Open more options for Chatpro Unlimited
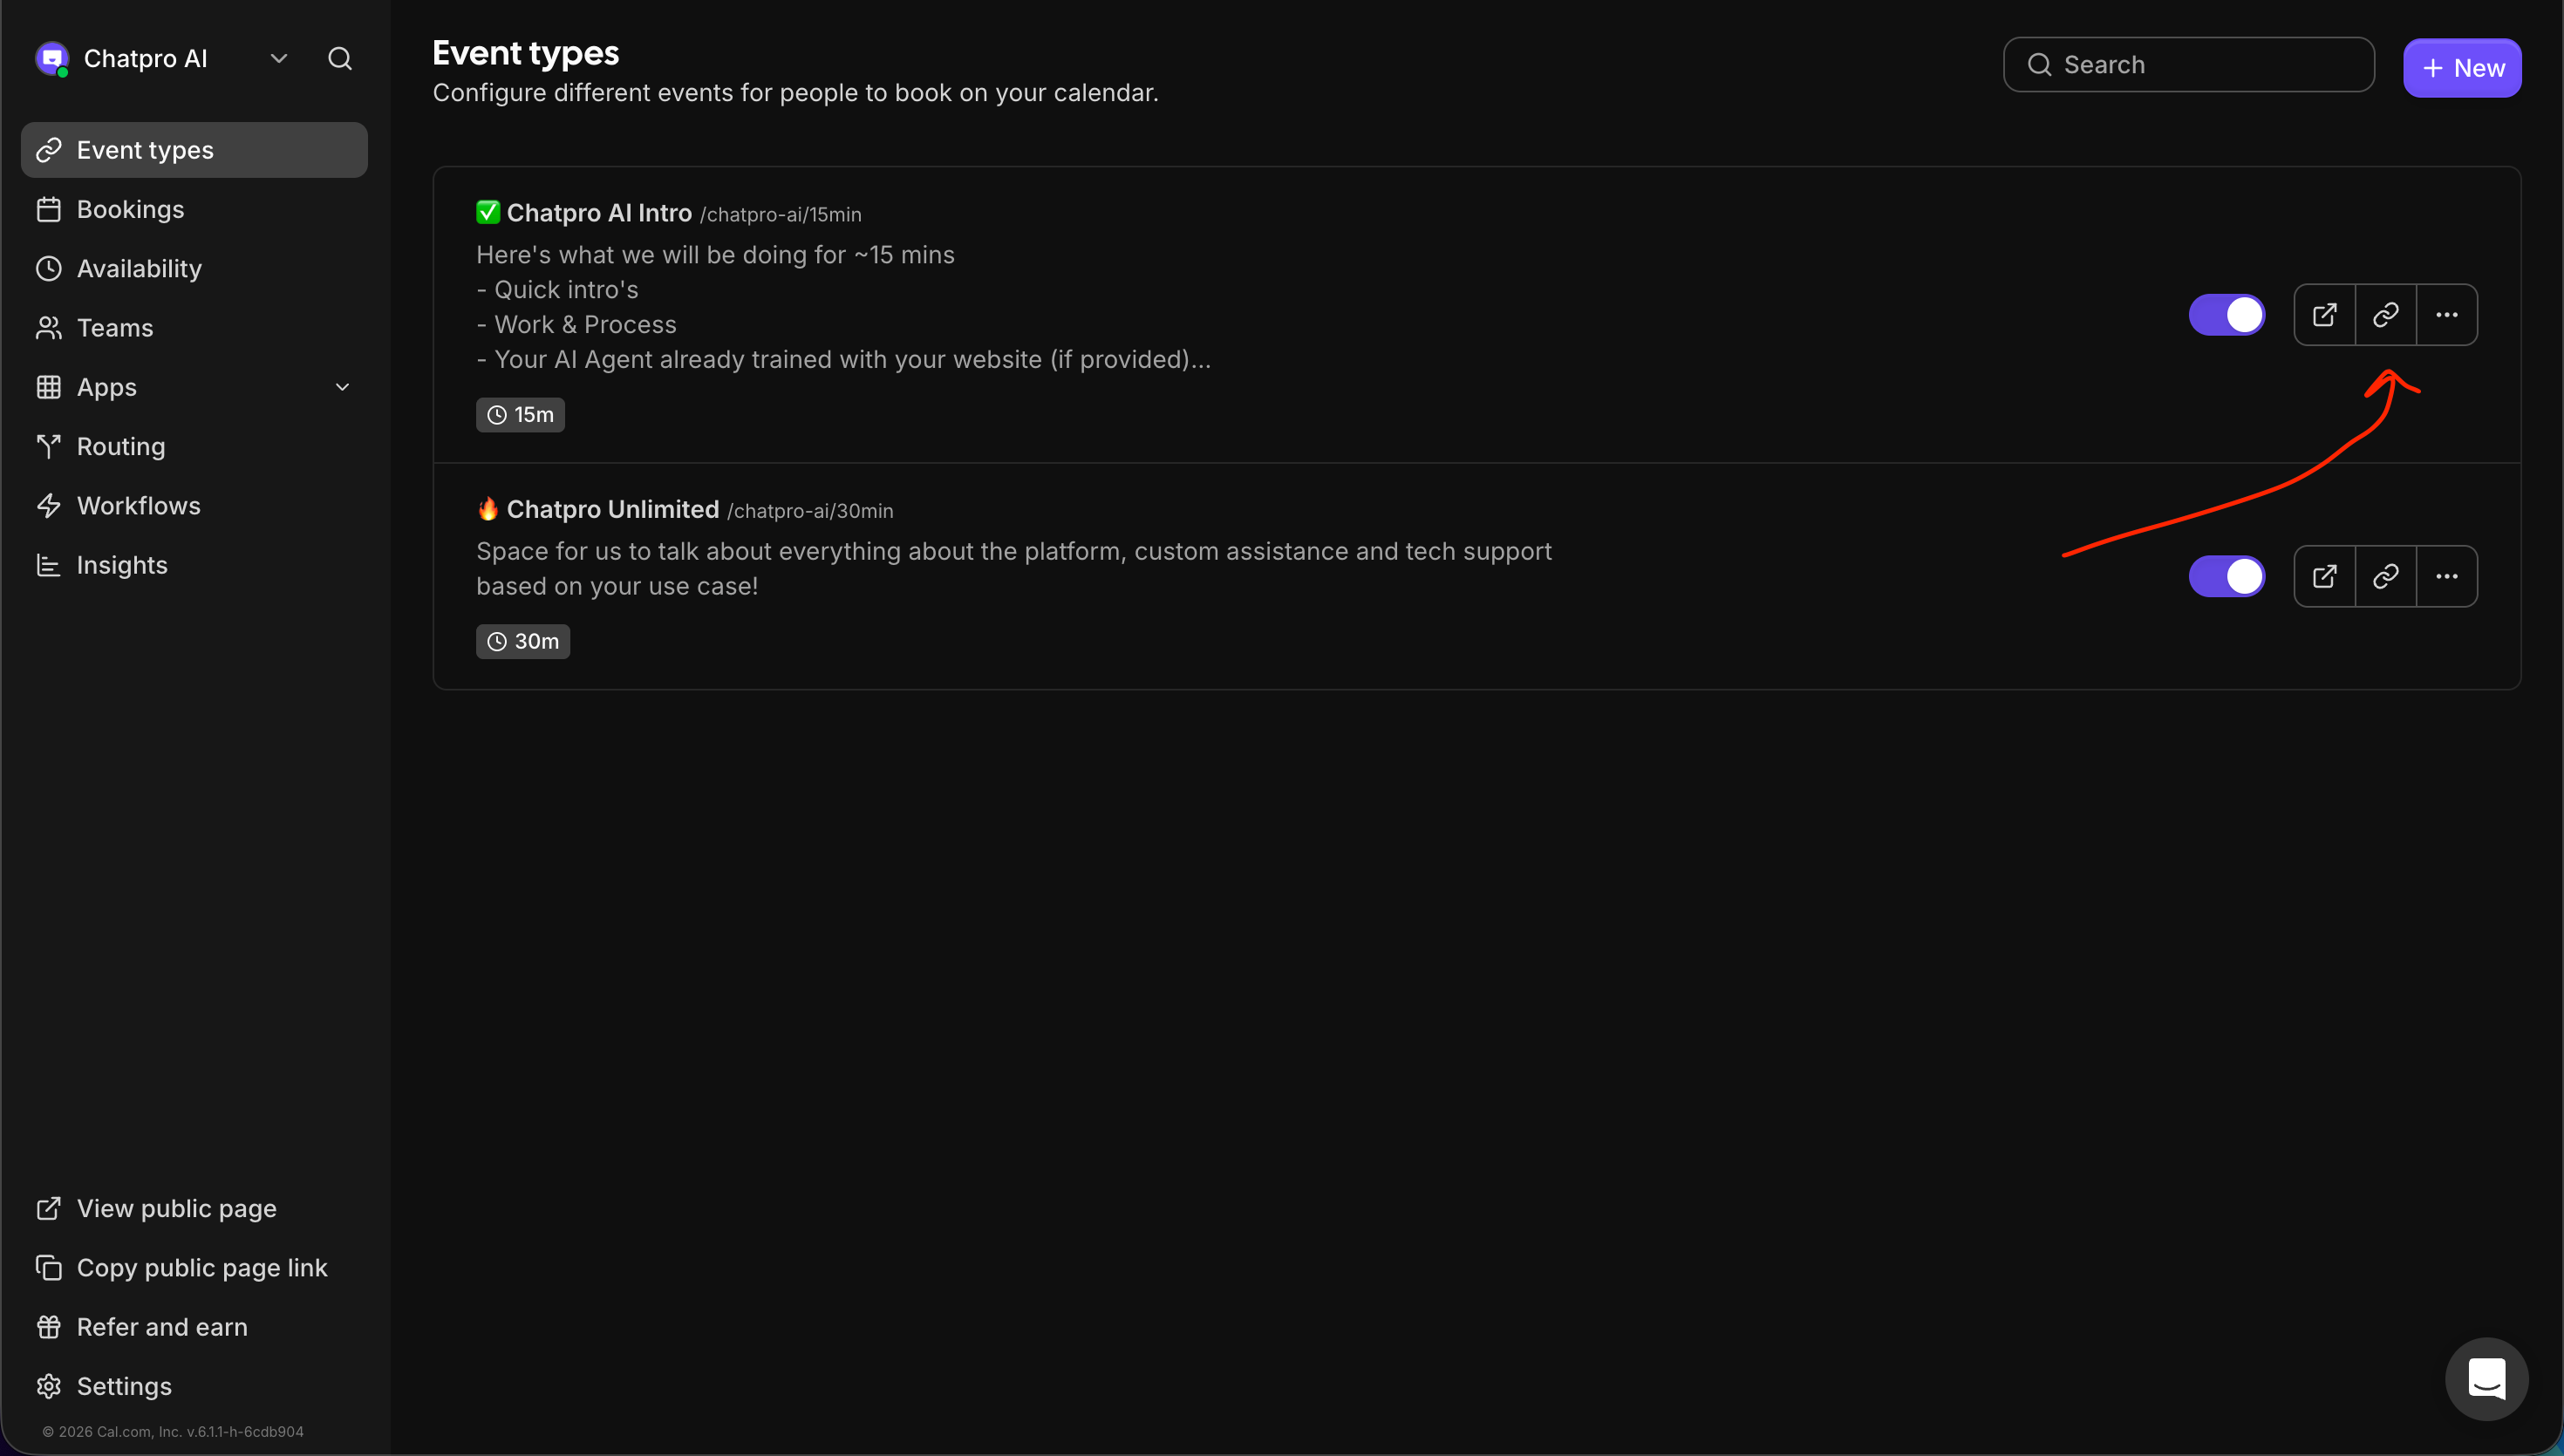The image size is (2564, 1456). click(2446, 576)
